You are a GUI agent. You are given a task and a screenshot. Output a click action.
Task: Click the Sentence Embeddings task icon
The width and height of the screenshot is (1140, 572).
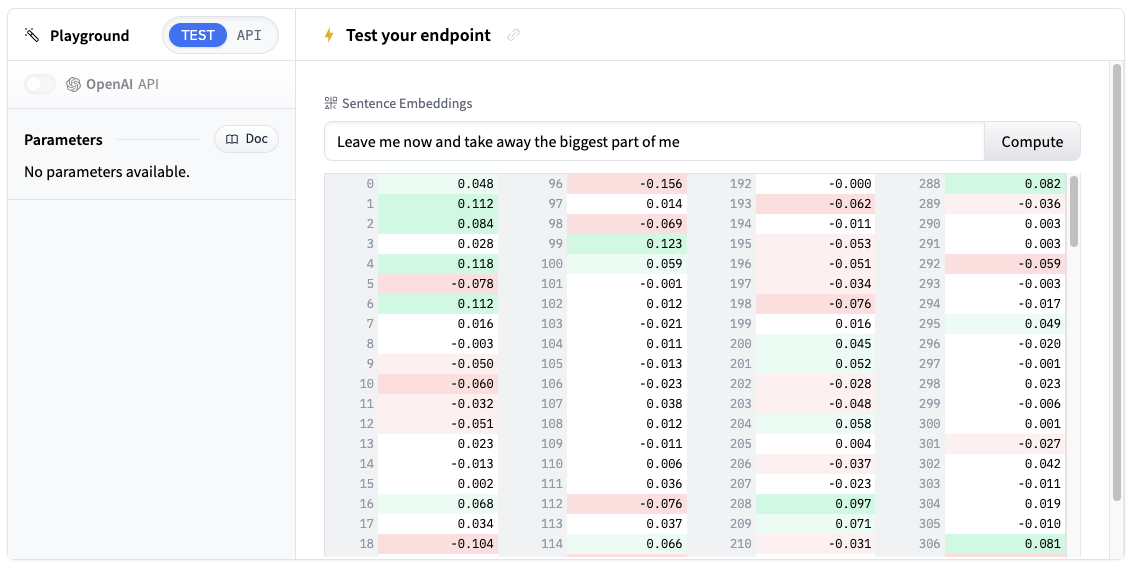[x=331, y=103]
